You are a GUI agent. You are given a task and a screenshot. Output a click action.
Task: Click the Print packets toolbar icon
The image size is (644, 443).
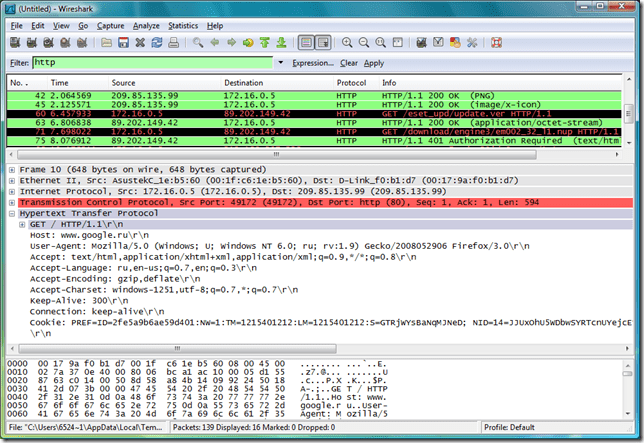click(174, 42)
